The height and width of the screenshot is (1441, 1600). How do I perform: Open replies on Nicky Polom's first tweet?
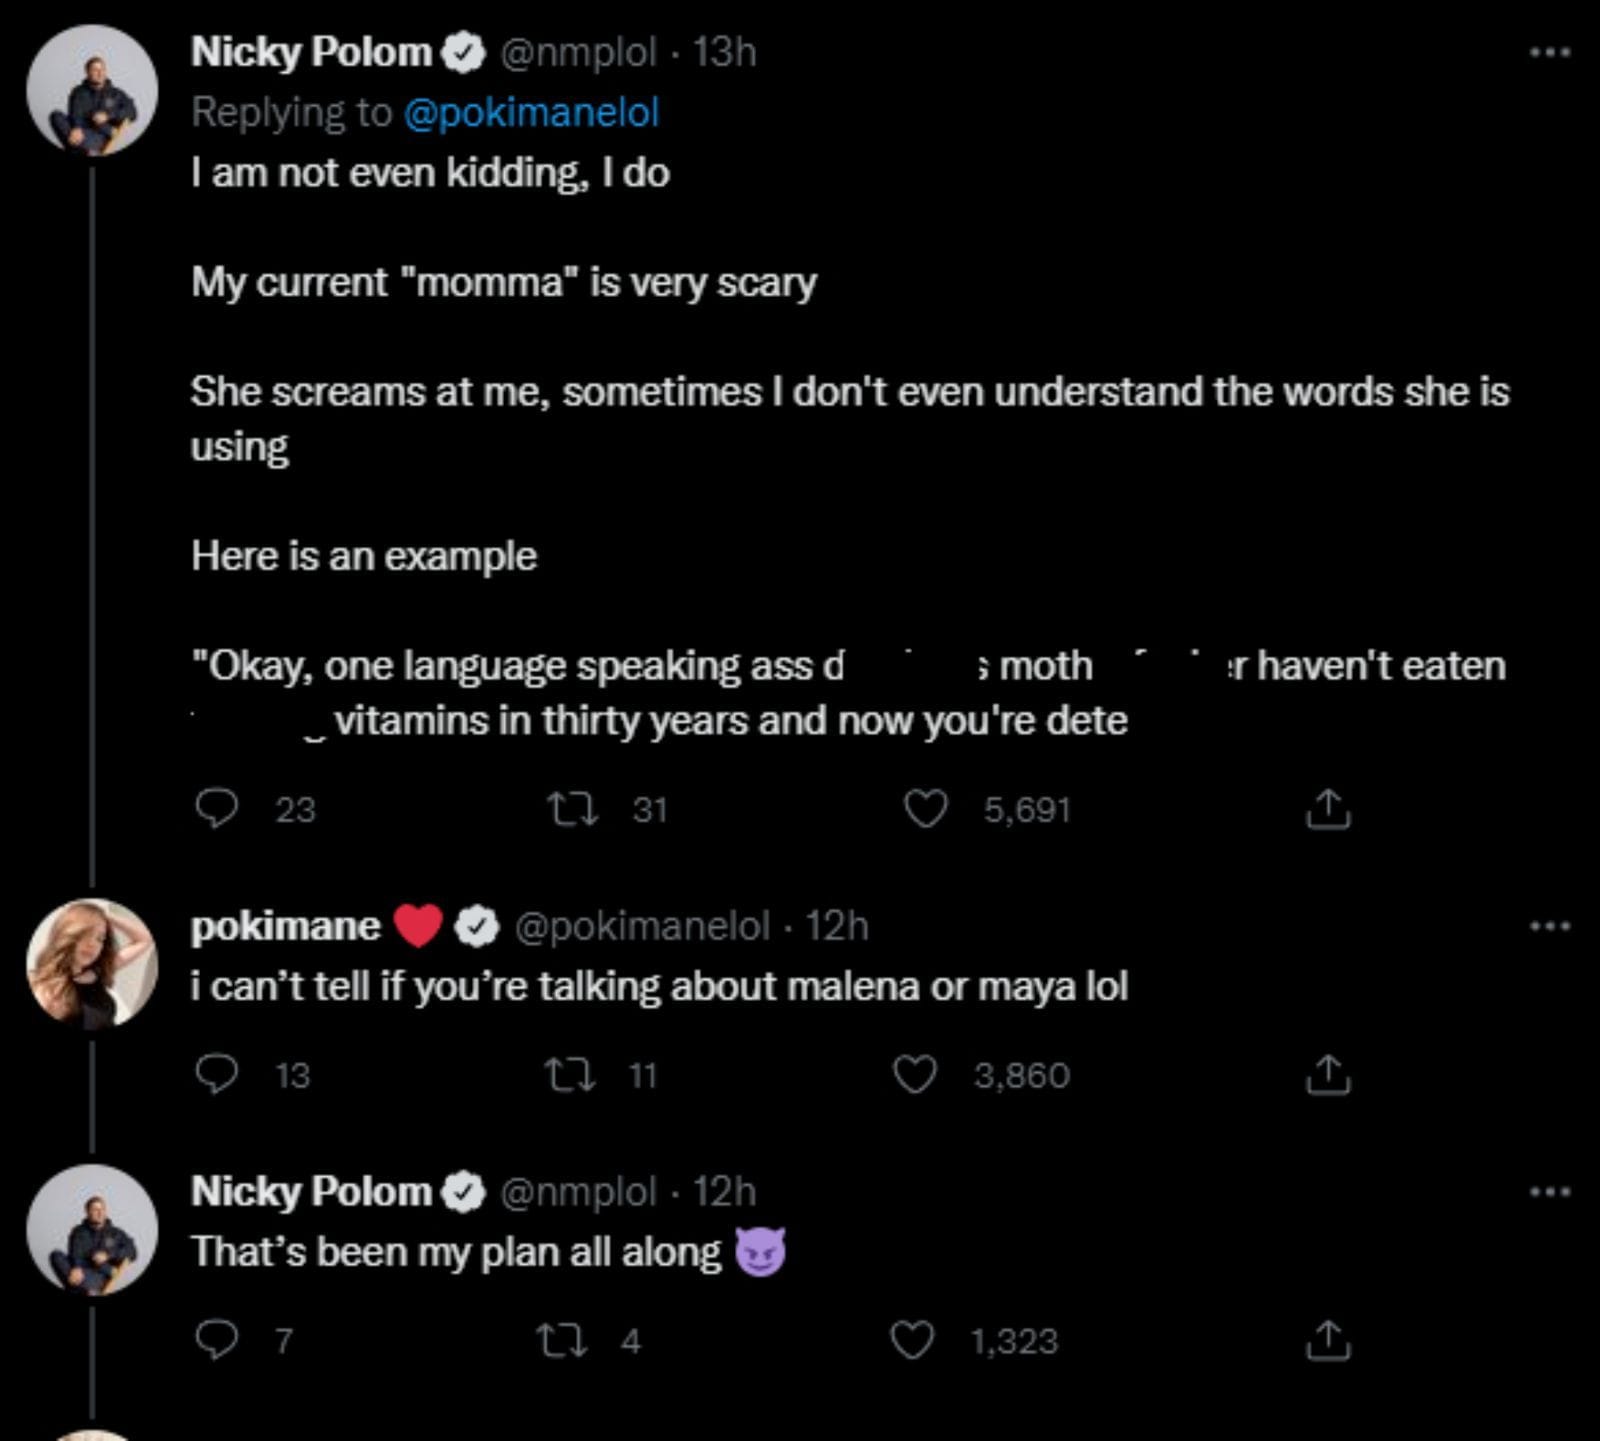tap(218, 810)
